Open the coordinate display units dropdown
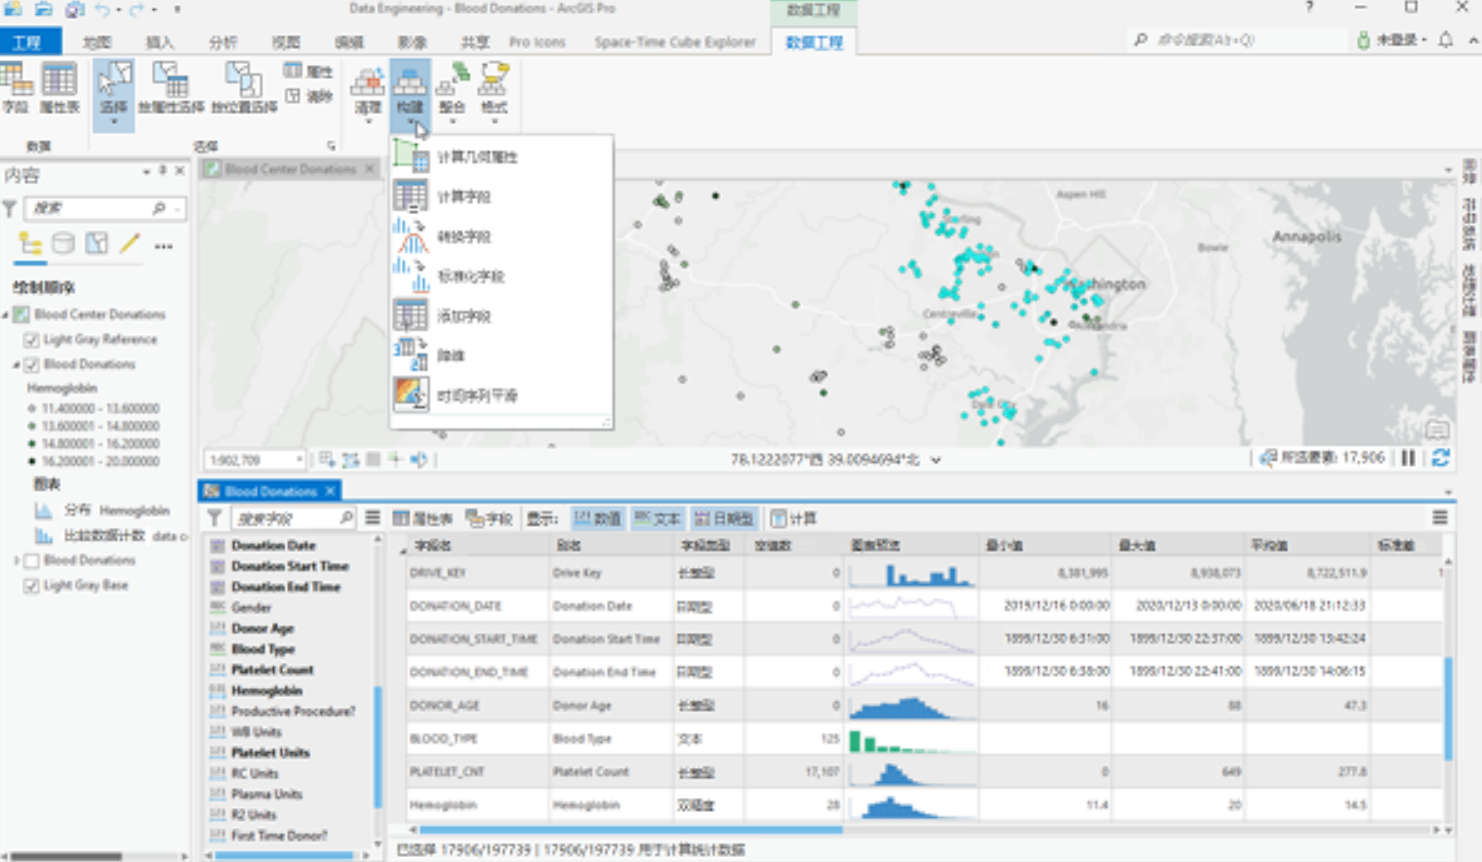The height and width of the screenshot is (862, 1482). [936, 460]
